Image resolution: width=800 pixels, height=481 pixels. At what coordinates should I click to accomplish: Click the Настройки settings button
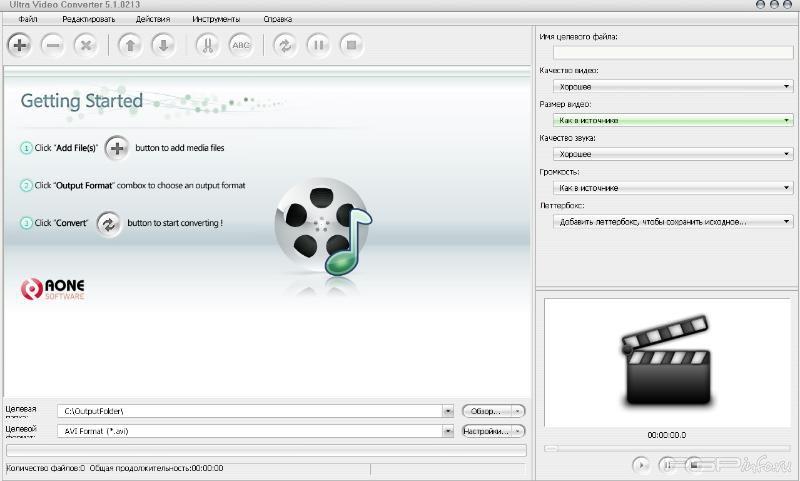point(487,431)
